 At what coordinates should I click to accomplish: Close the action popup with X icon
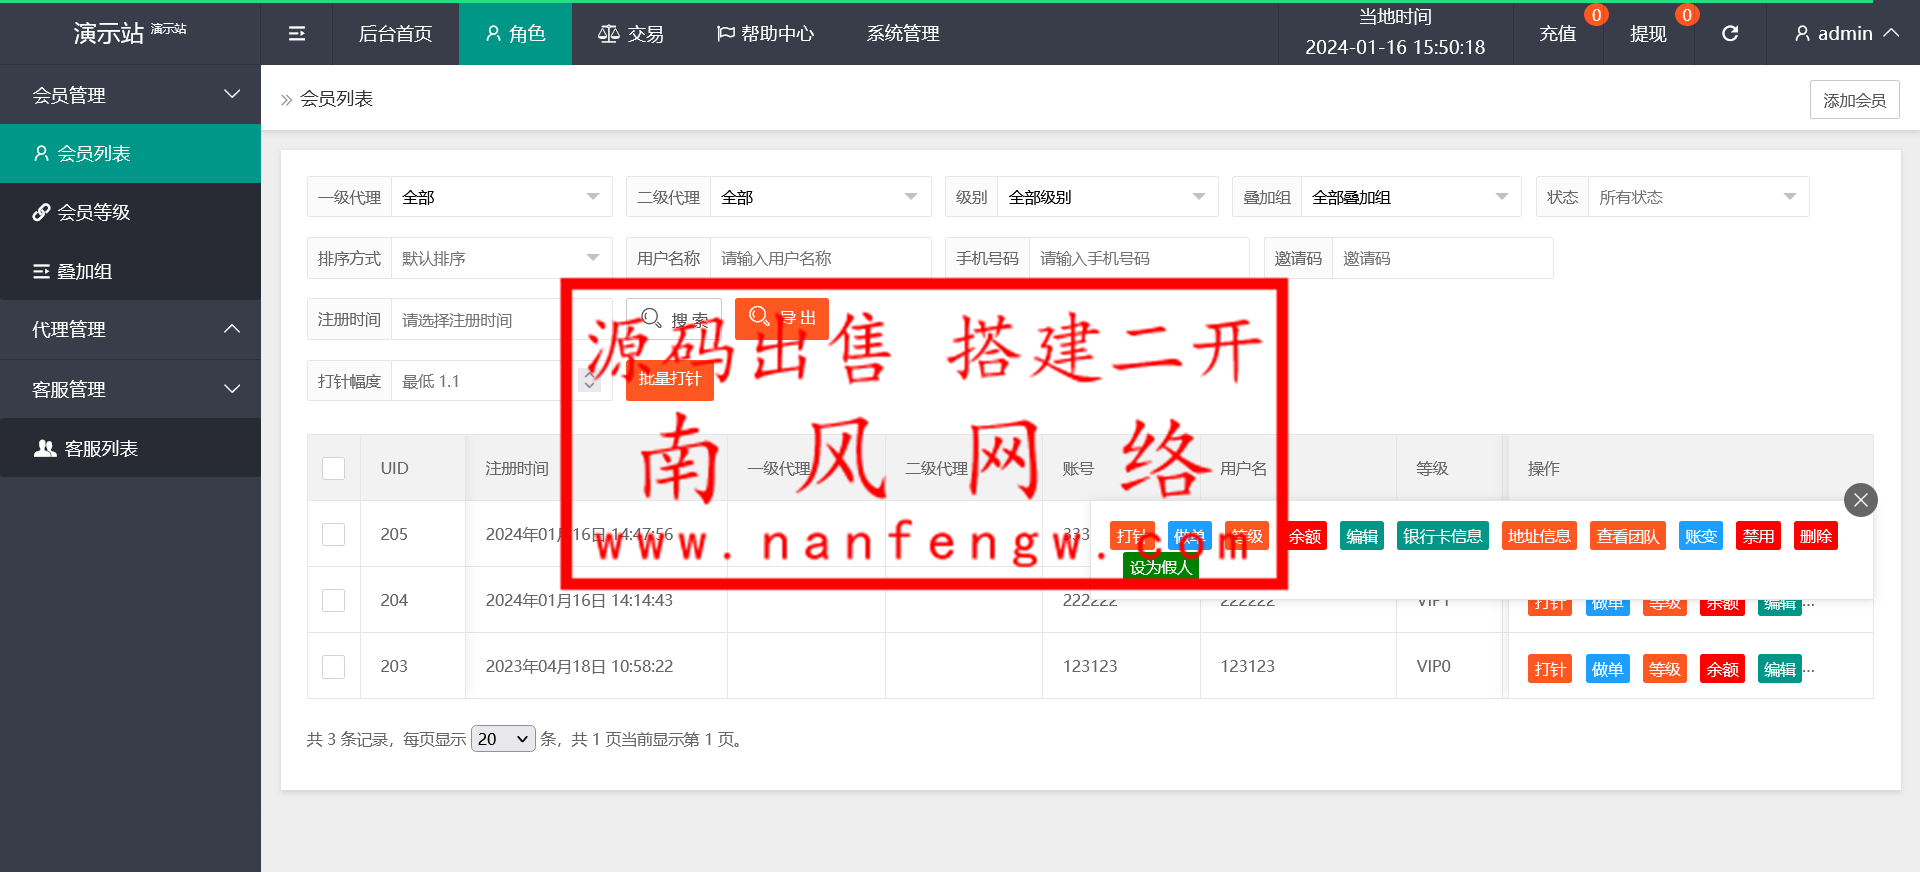(1860, 500)
